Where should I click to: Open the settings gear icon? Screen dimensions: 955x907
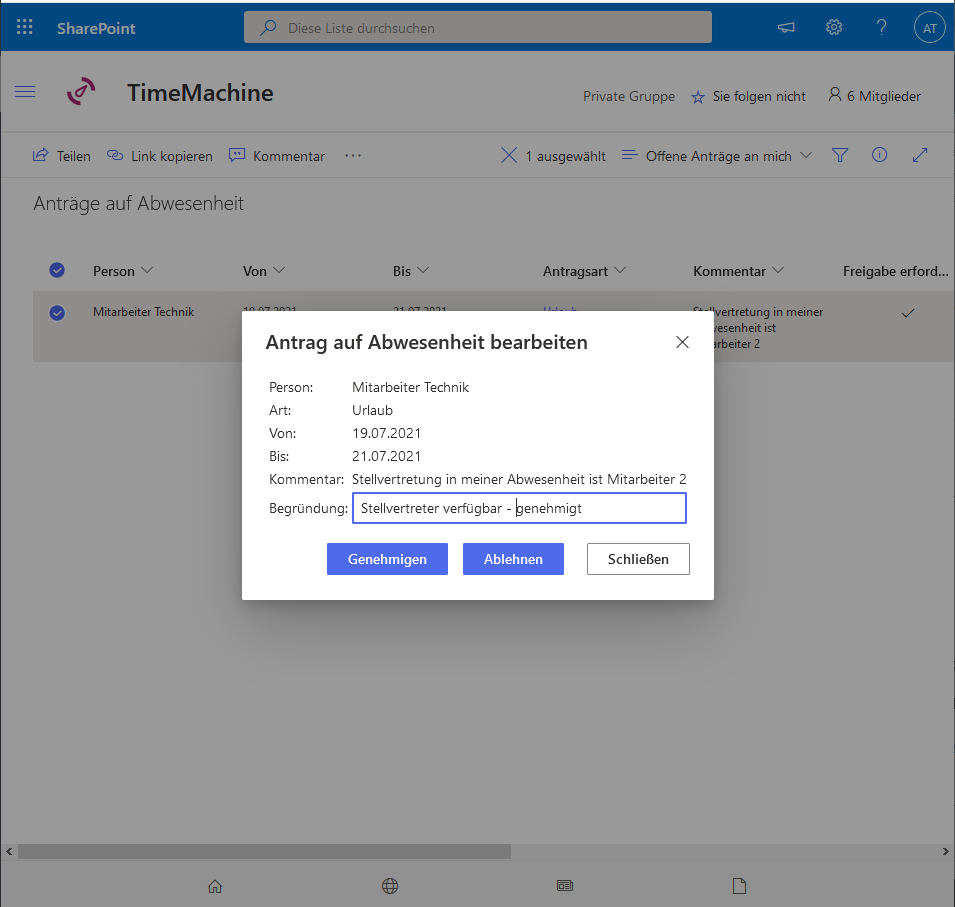834,28
